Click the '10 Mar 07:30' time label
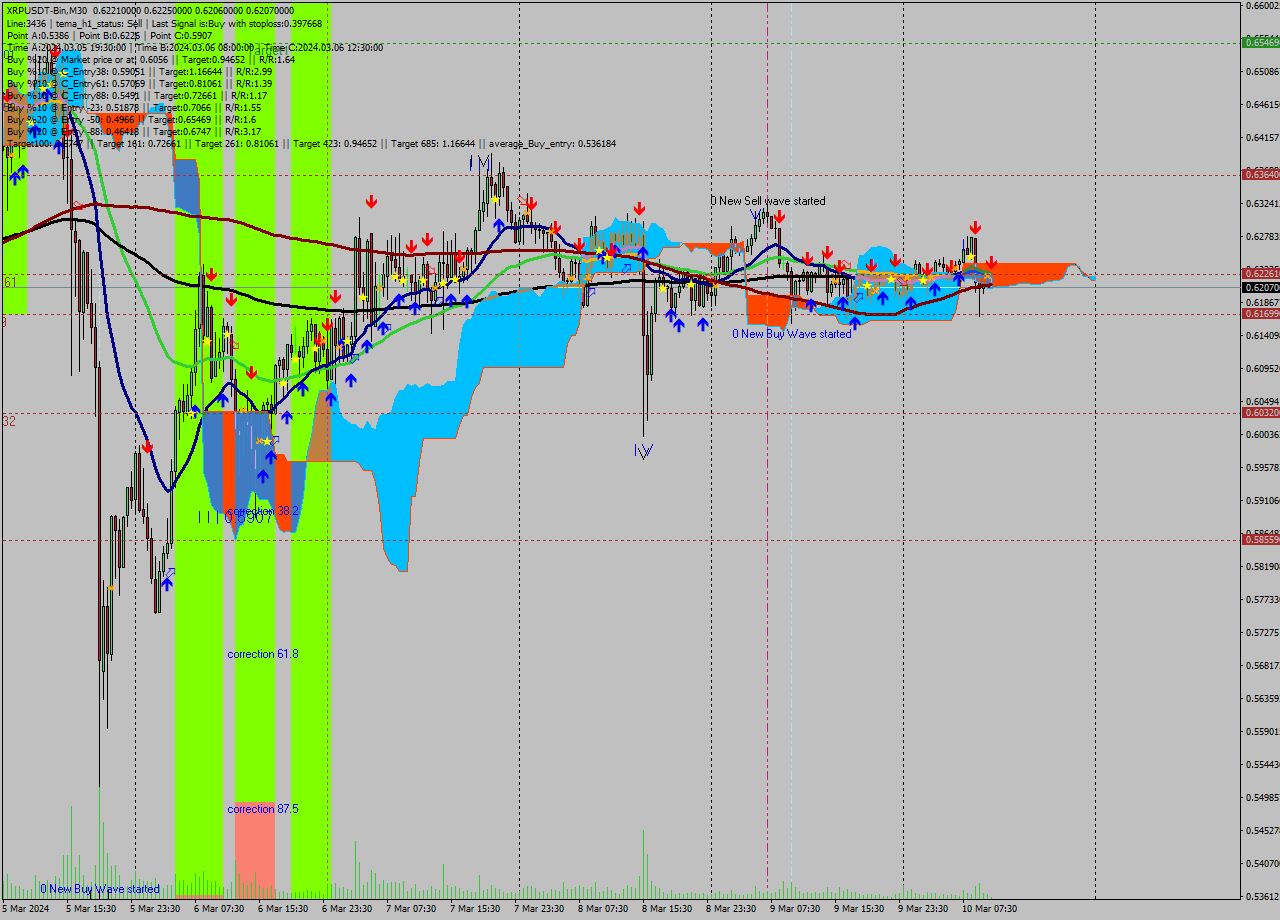The width and height of the screenshot is (1280, 920). pyautogui.click(x=989, y=909)
